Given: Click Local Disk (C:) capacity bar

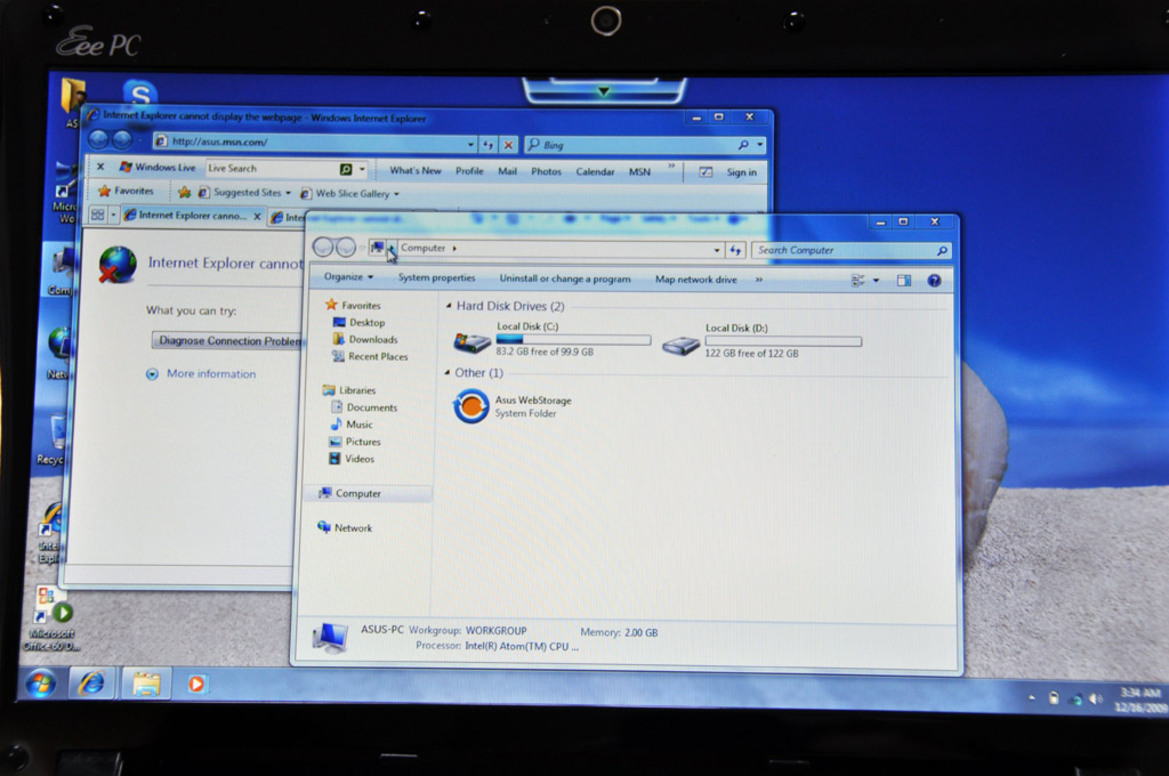Looking at the screenshot, I should point(573,340).
